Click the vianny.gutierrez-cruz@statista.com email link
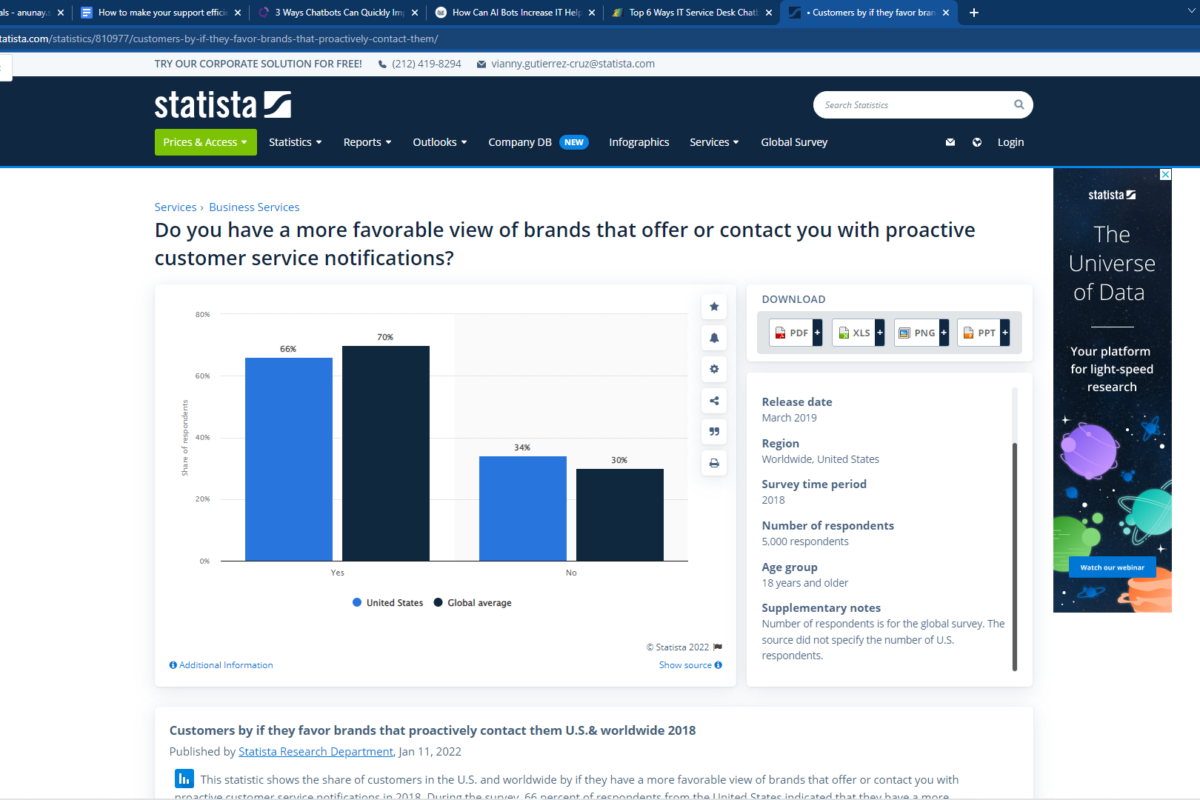The width and height of the screenshot is (1200, 800). 573,64
